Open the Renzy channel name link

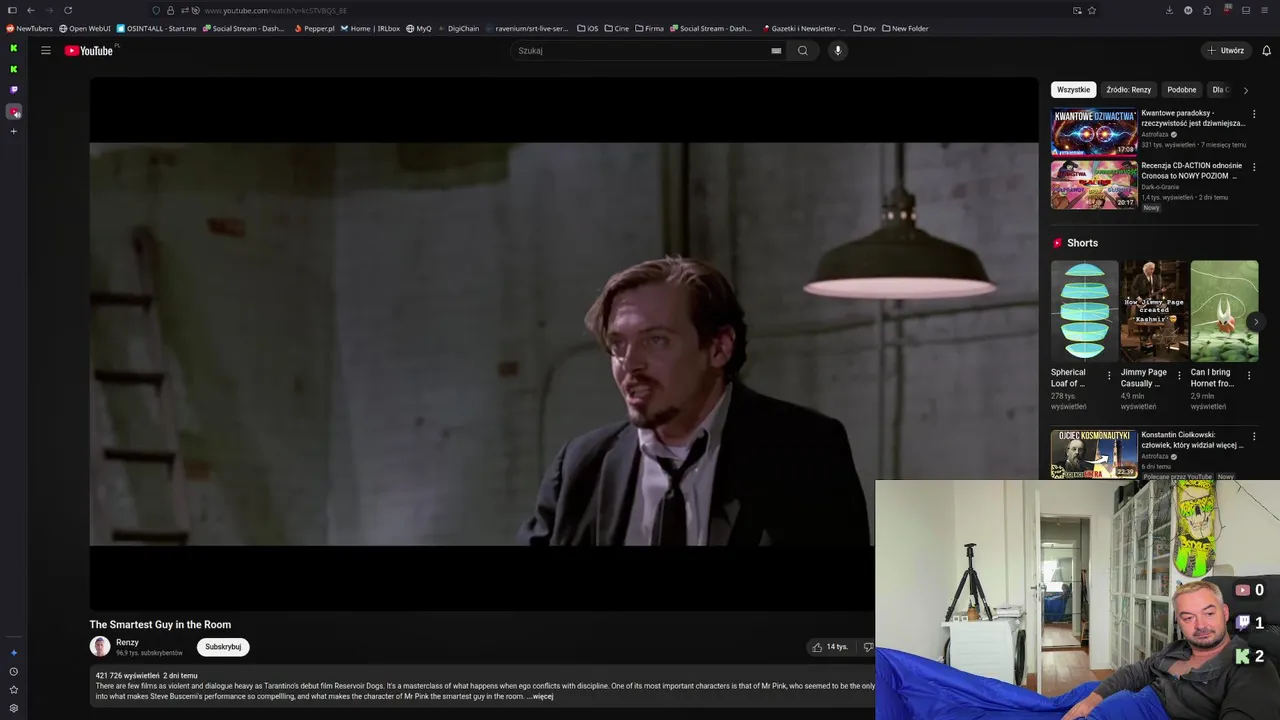pos(127,643)
